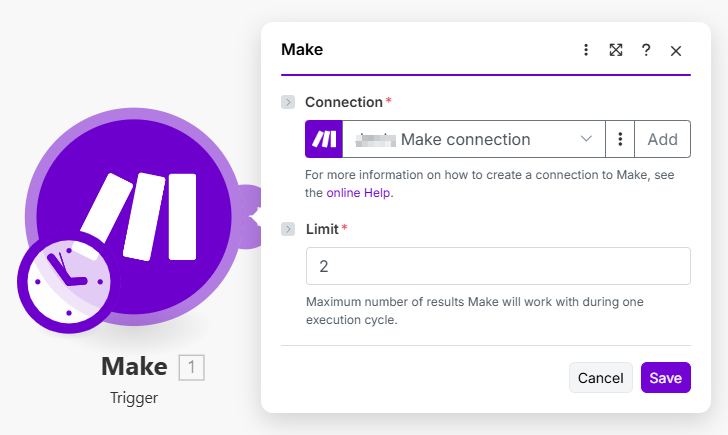Screen dimensions: 728x435
Task: Click the Make logo beside the connection field
Action: coord(324,139)
